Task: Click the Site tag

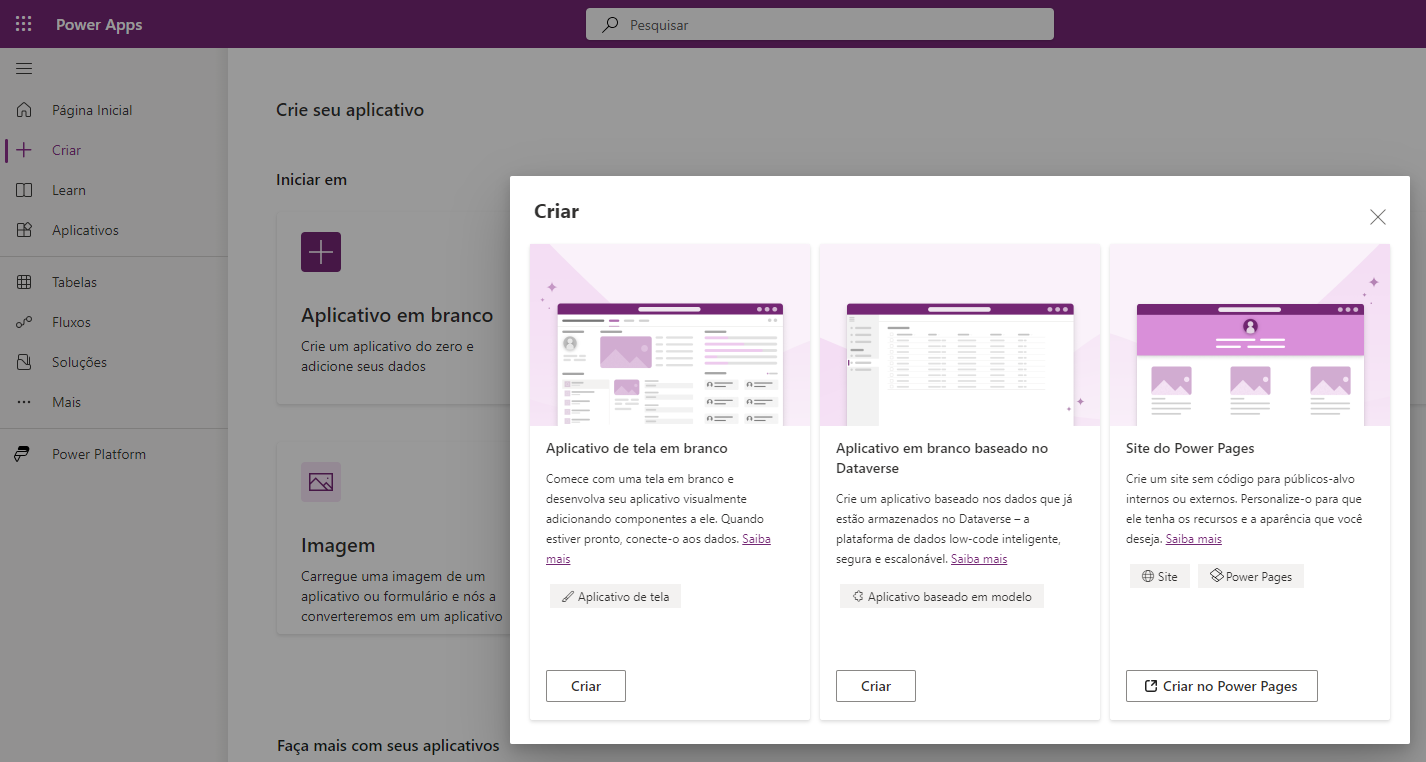Action: 1160,576
